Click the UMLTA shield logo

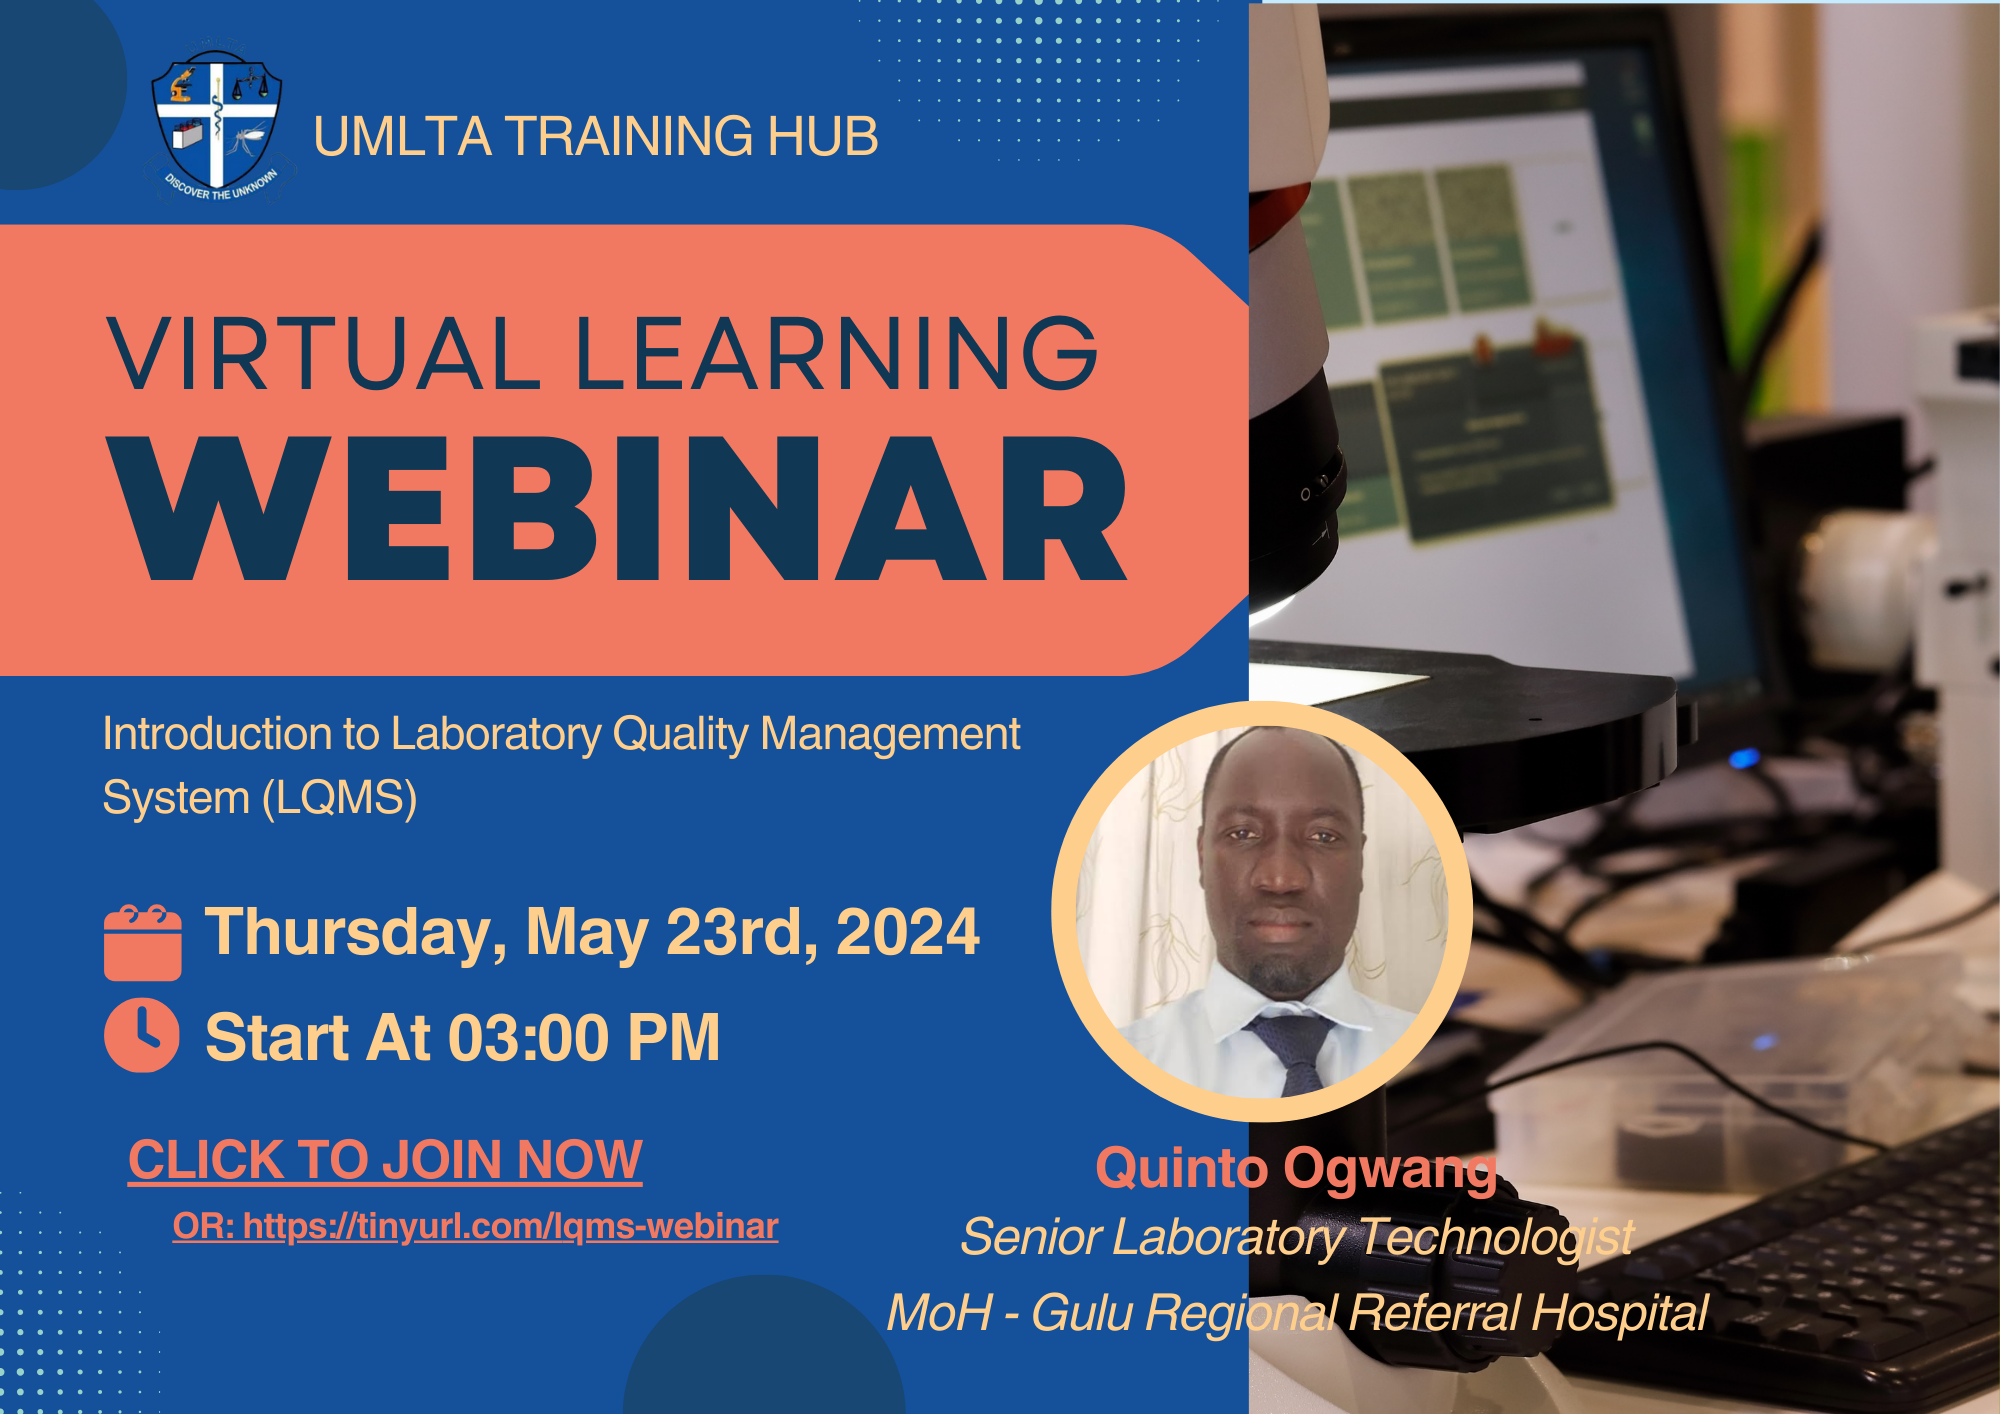coord(218,124)
